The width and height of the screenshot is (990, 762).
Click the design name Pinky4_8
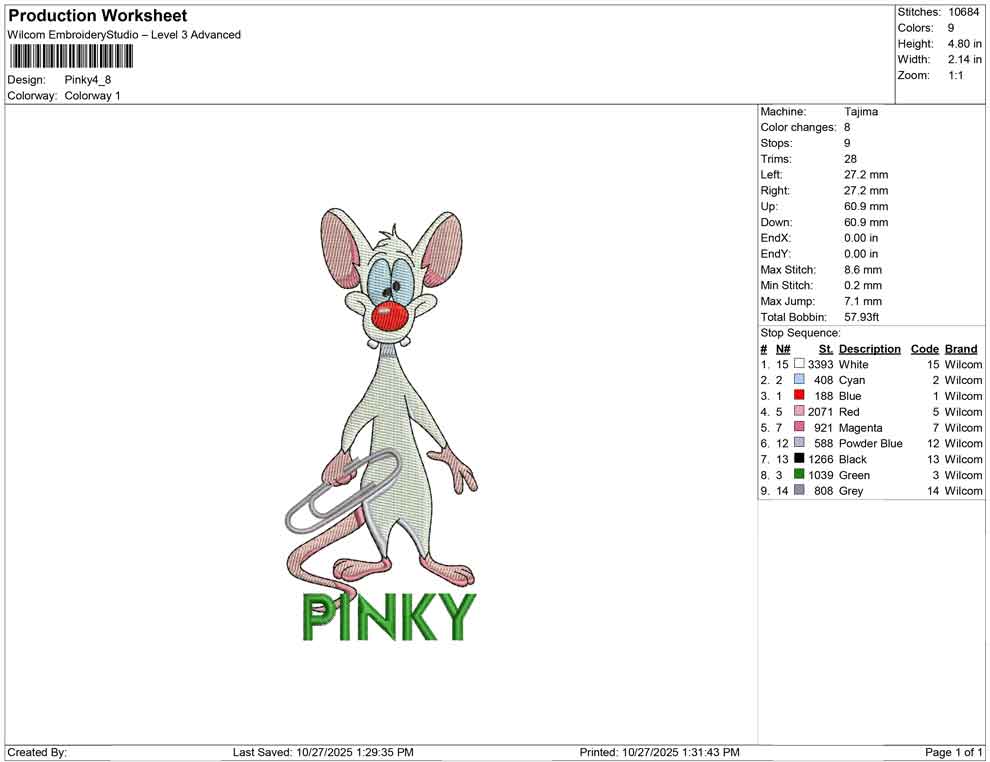click(x=88, y=80)
